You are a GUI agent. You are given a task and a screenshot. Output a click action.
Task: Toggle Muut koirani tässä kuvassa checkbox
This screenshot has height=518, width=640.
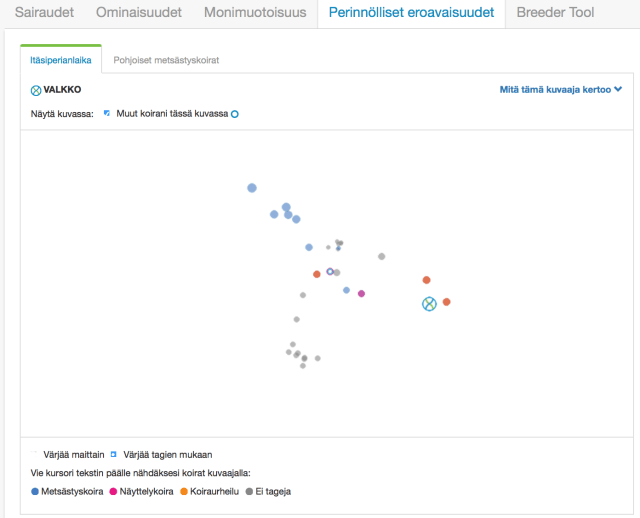[108, 114]
